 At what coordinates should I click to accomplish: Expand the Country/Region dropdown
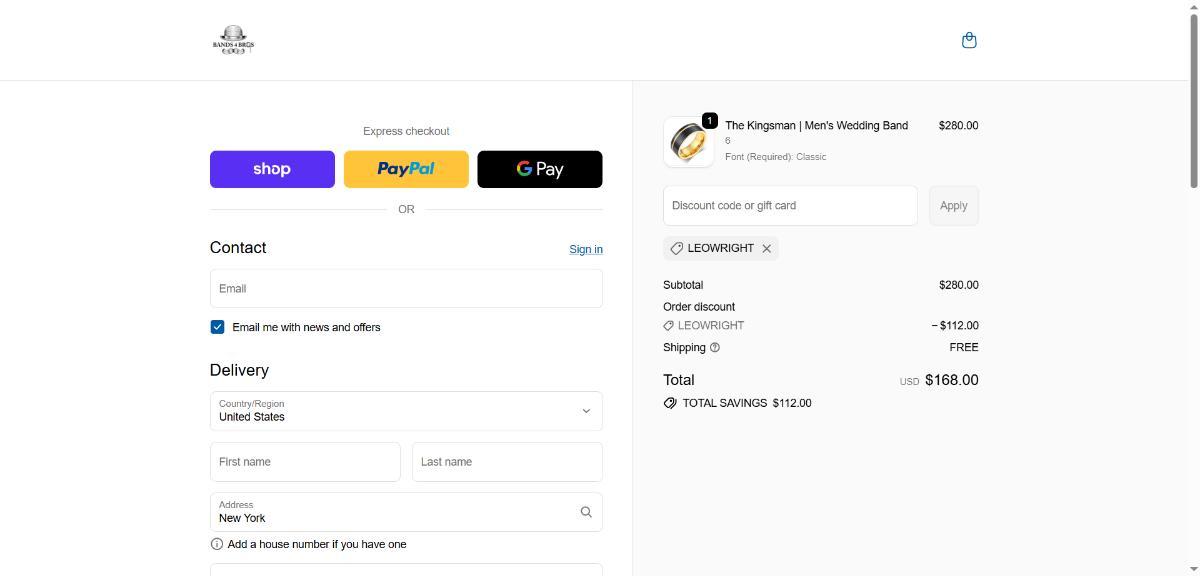[406, 411]
